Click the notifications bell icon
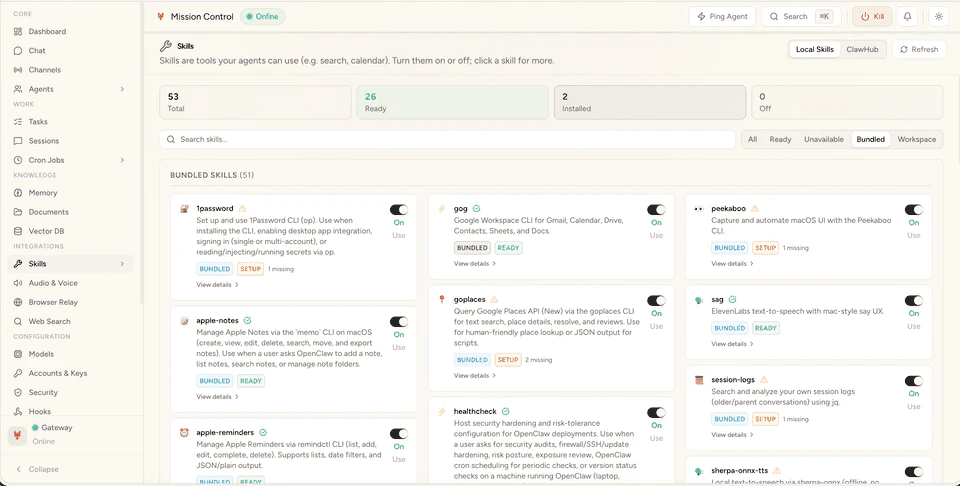Screen dimensions: 960x486 907,17
